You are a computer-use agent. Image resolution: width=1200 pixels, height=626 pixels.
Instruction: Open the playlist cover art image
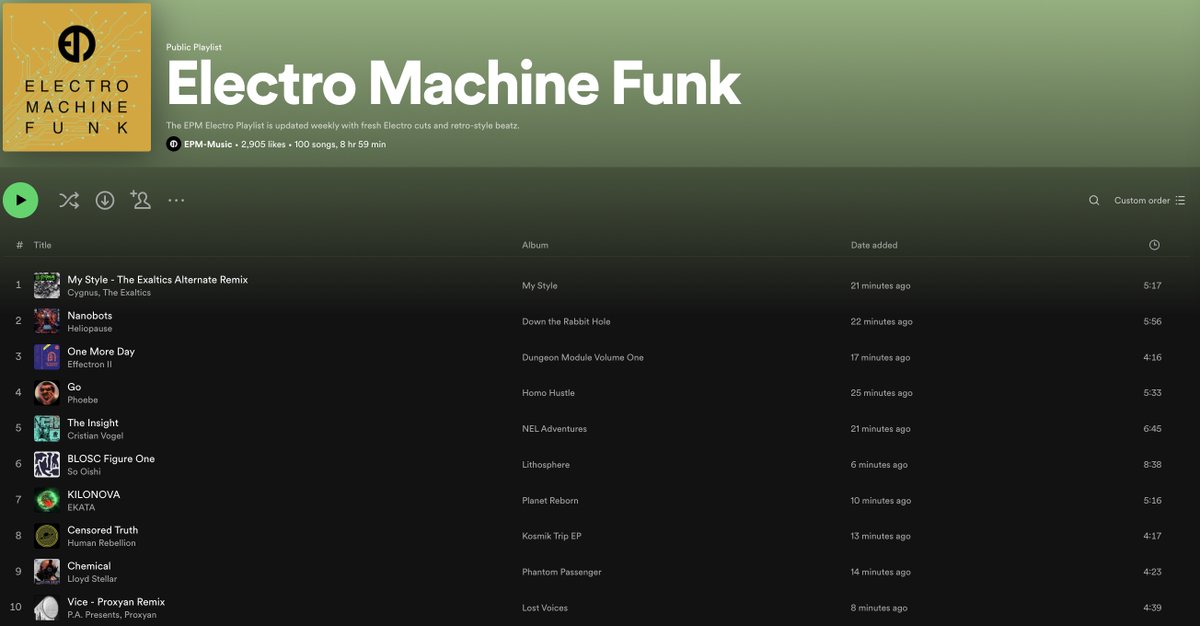click(77, 77)
